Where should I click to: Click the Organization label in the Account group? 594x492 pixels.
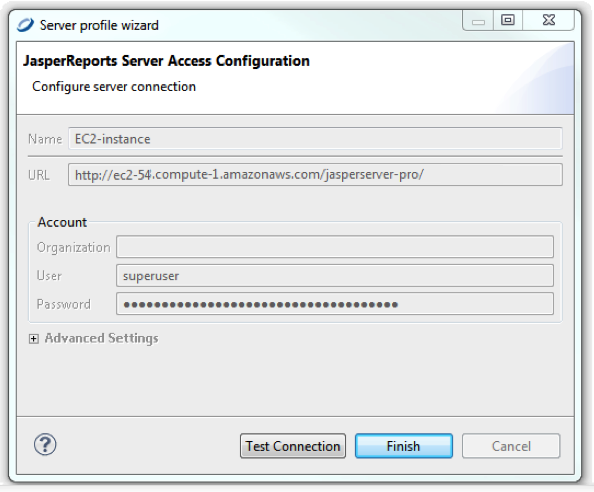click(73, 247)
